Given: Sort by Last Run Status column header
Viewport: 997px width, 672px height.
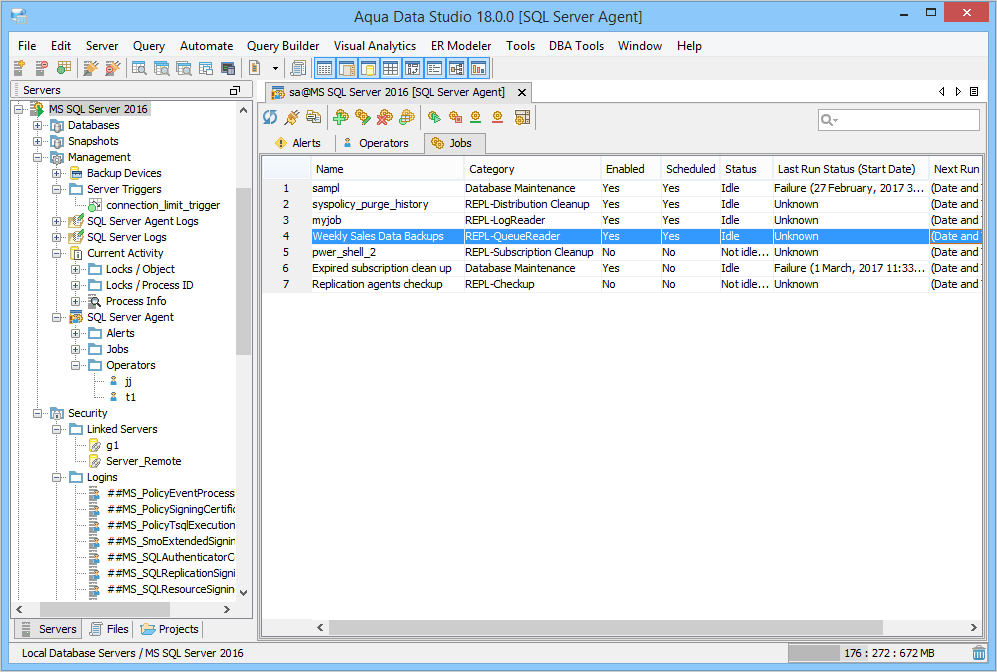Looking at the screenshot, I should click(851, 169).
